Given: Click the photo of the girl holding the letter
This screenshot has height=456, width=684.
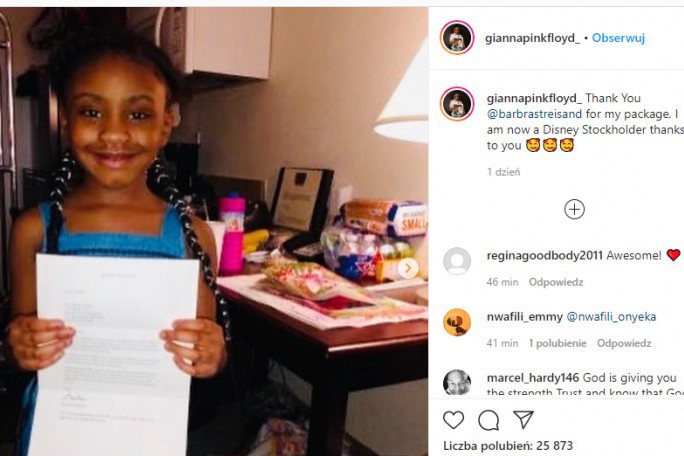Looking at the screenshot, I should click(x=214, y=231).
